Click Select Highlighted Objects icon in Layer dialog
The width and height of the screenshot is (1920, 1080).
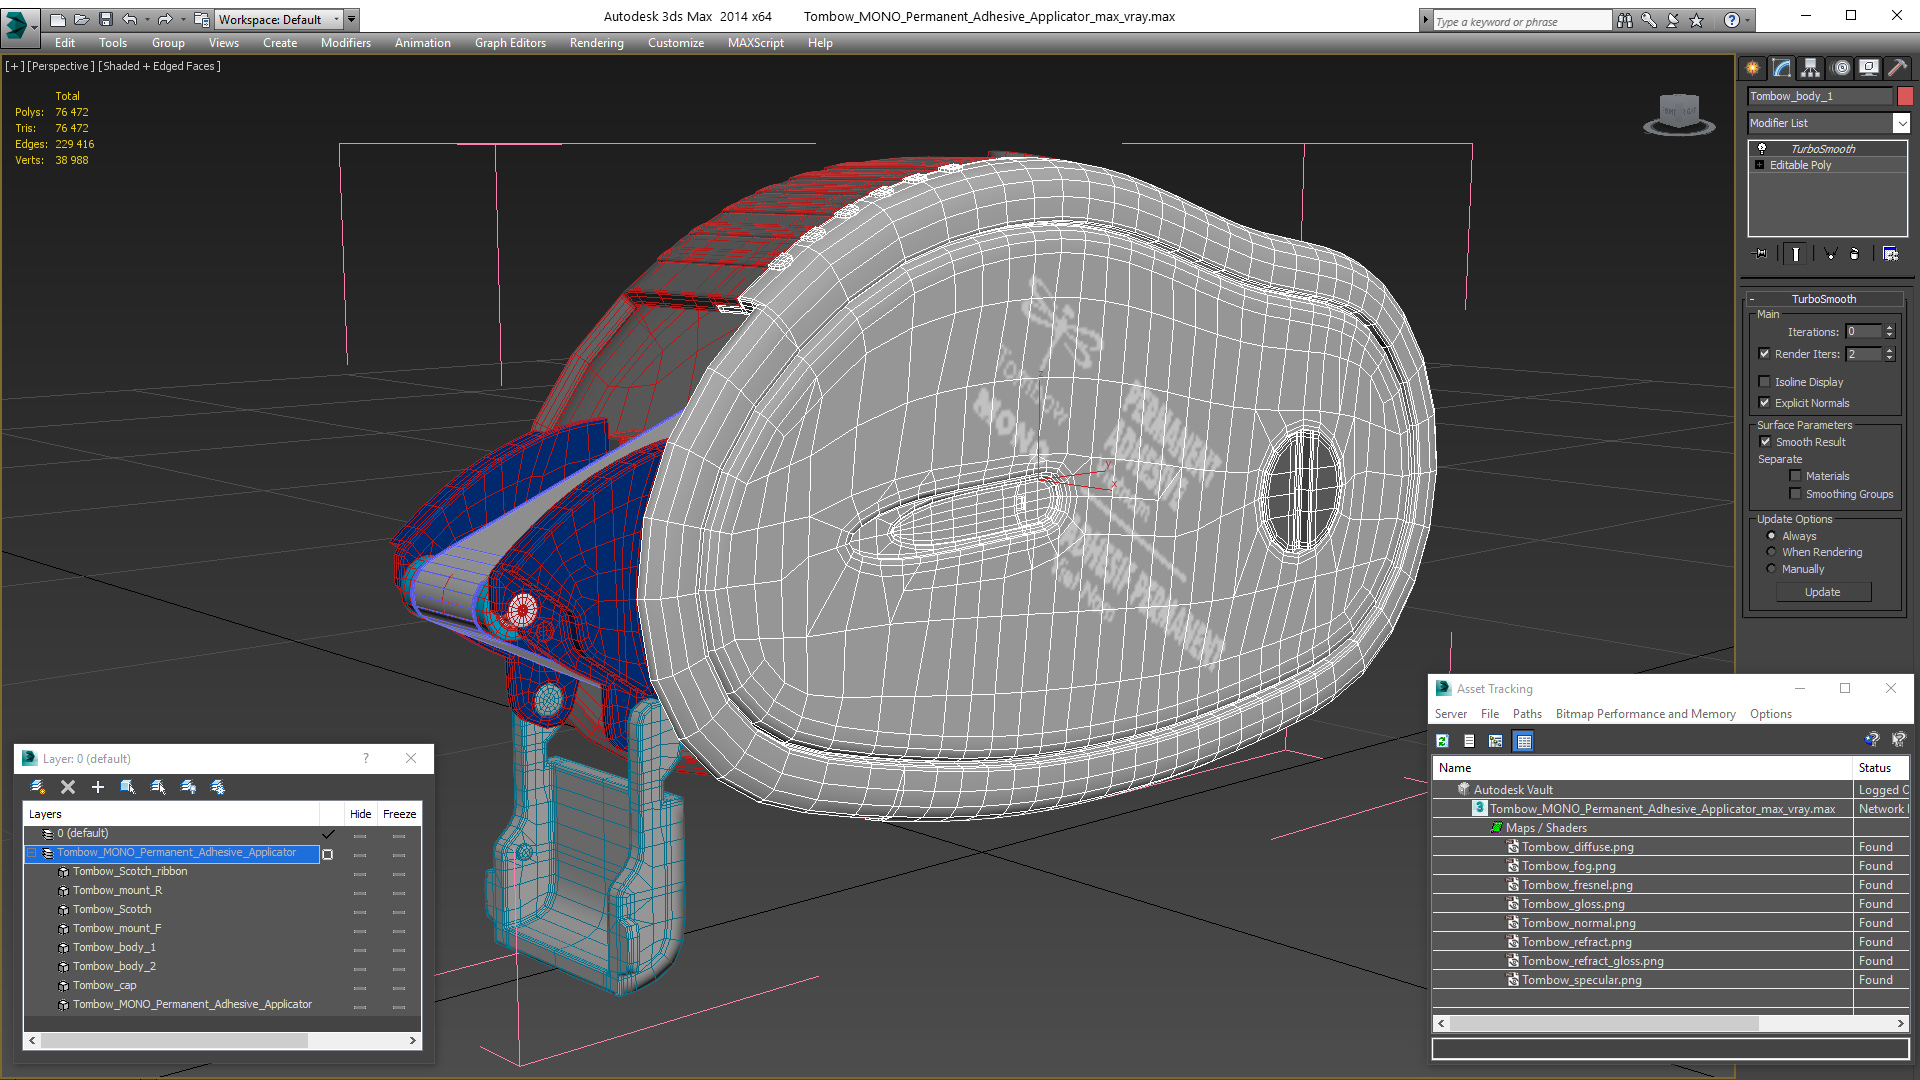[128, 787]
